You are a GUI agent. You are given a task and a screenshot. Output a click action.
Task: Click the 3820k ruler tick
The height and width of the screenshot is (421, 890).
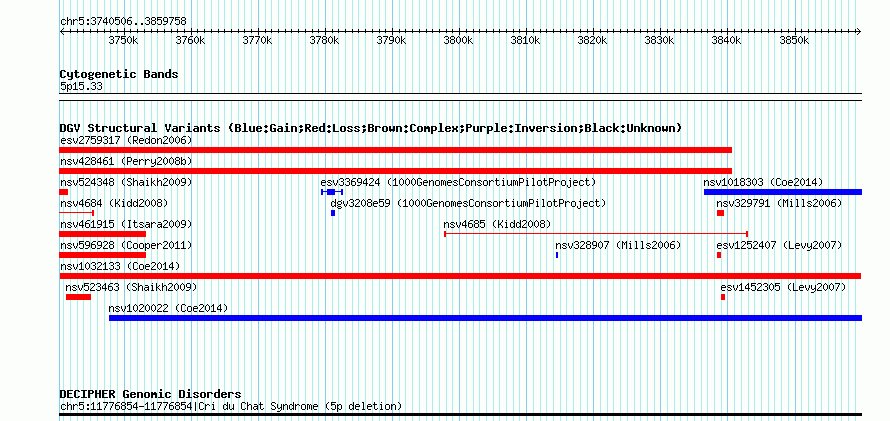(x=593, y=40)
